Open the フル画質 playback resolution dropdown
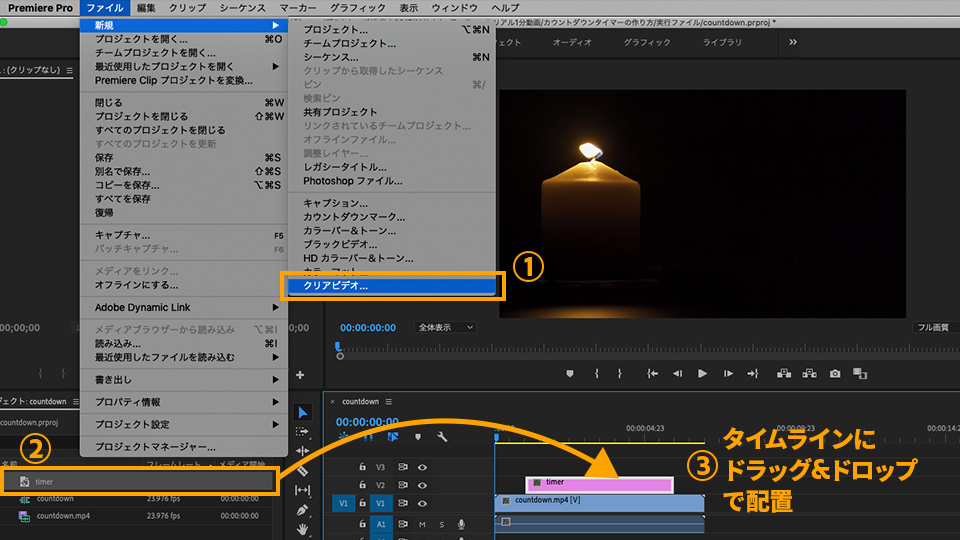The image size is (960, 540). (x=936, y=328)
